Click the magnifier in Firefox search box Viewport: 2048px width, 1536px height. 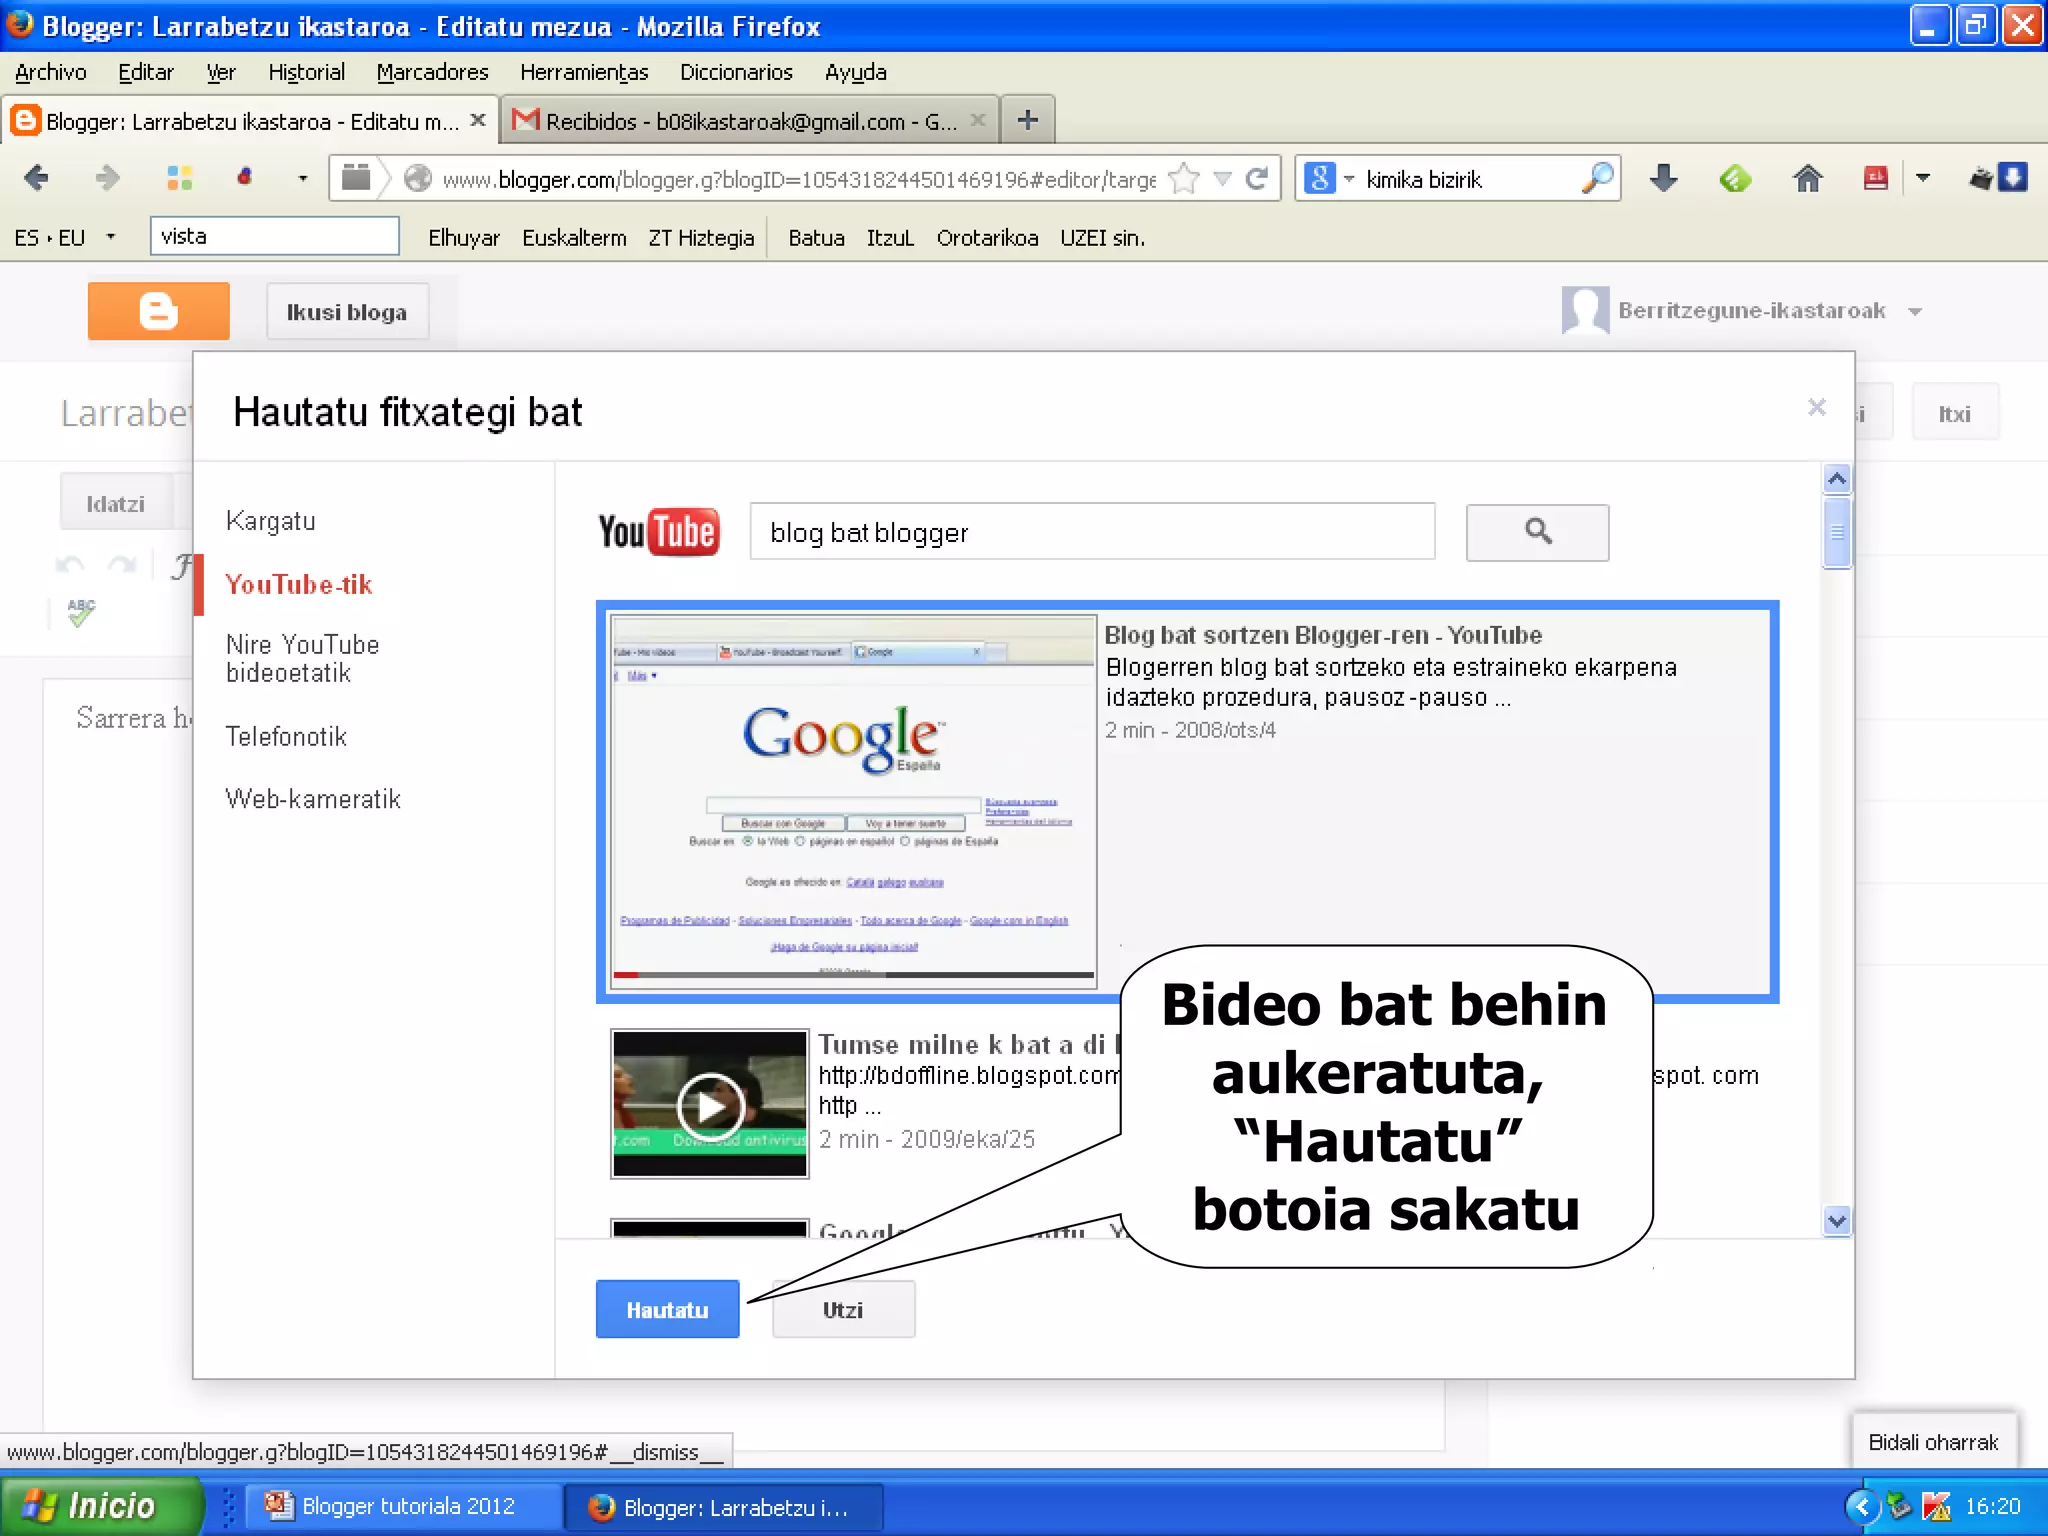click(1597, 179)
